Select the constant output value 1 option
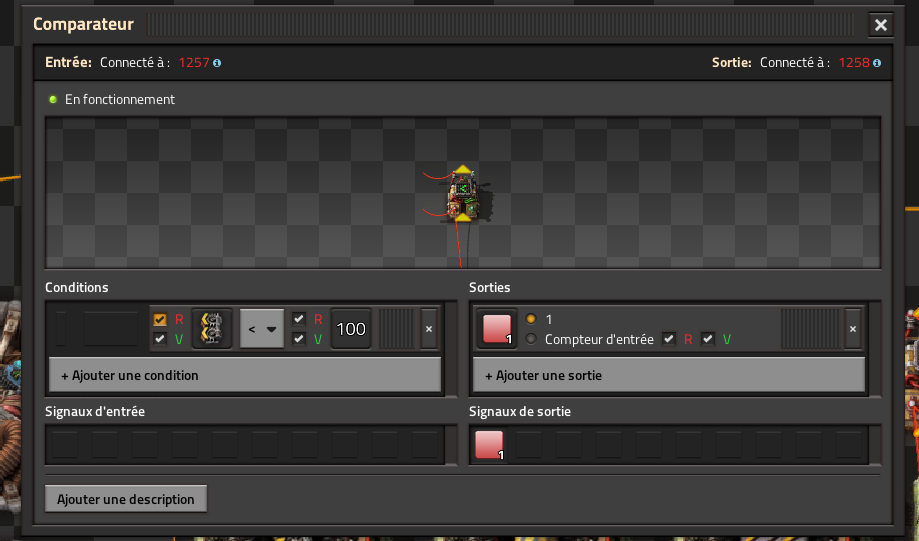This screenshot has width=919, height=541. [x=531, y=320]
